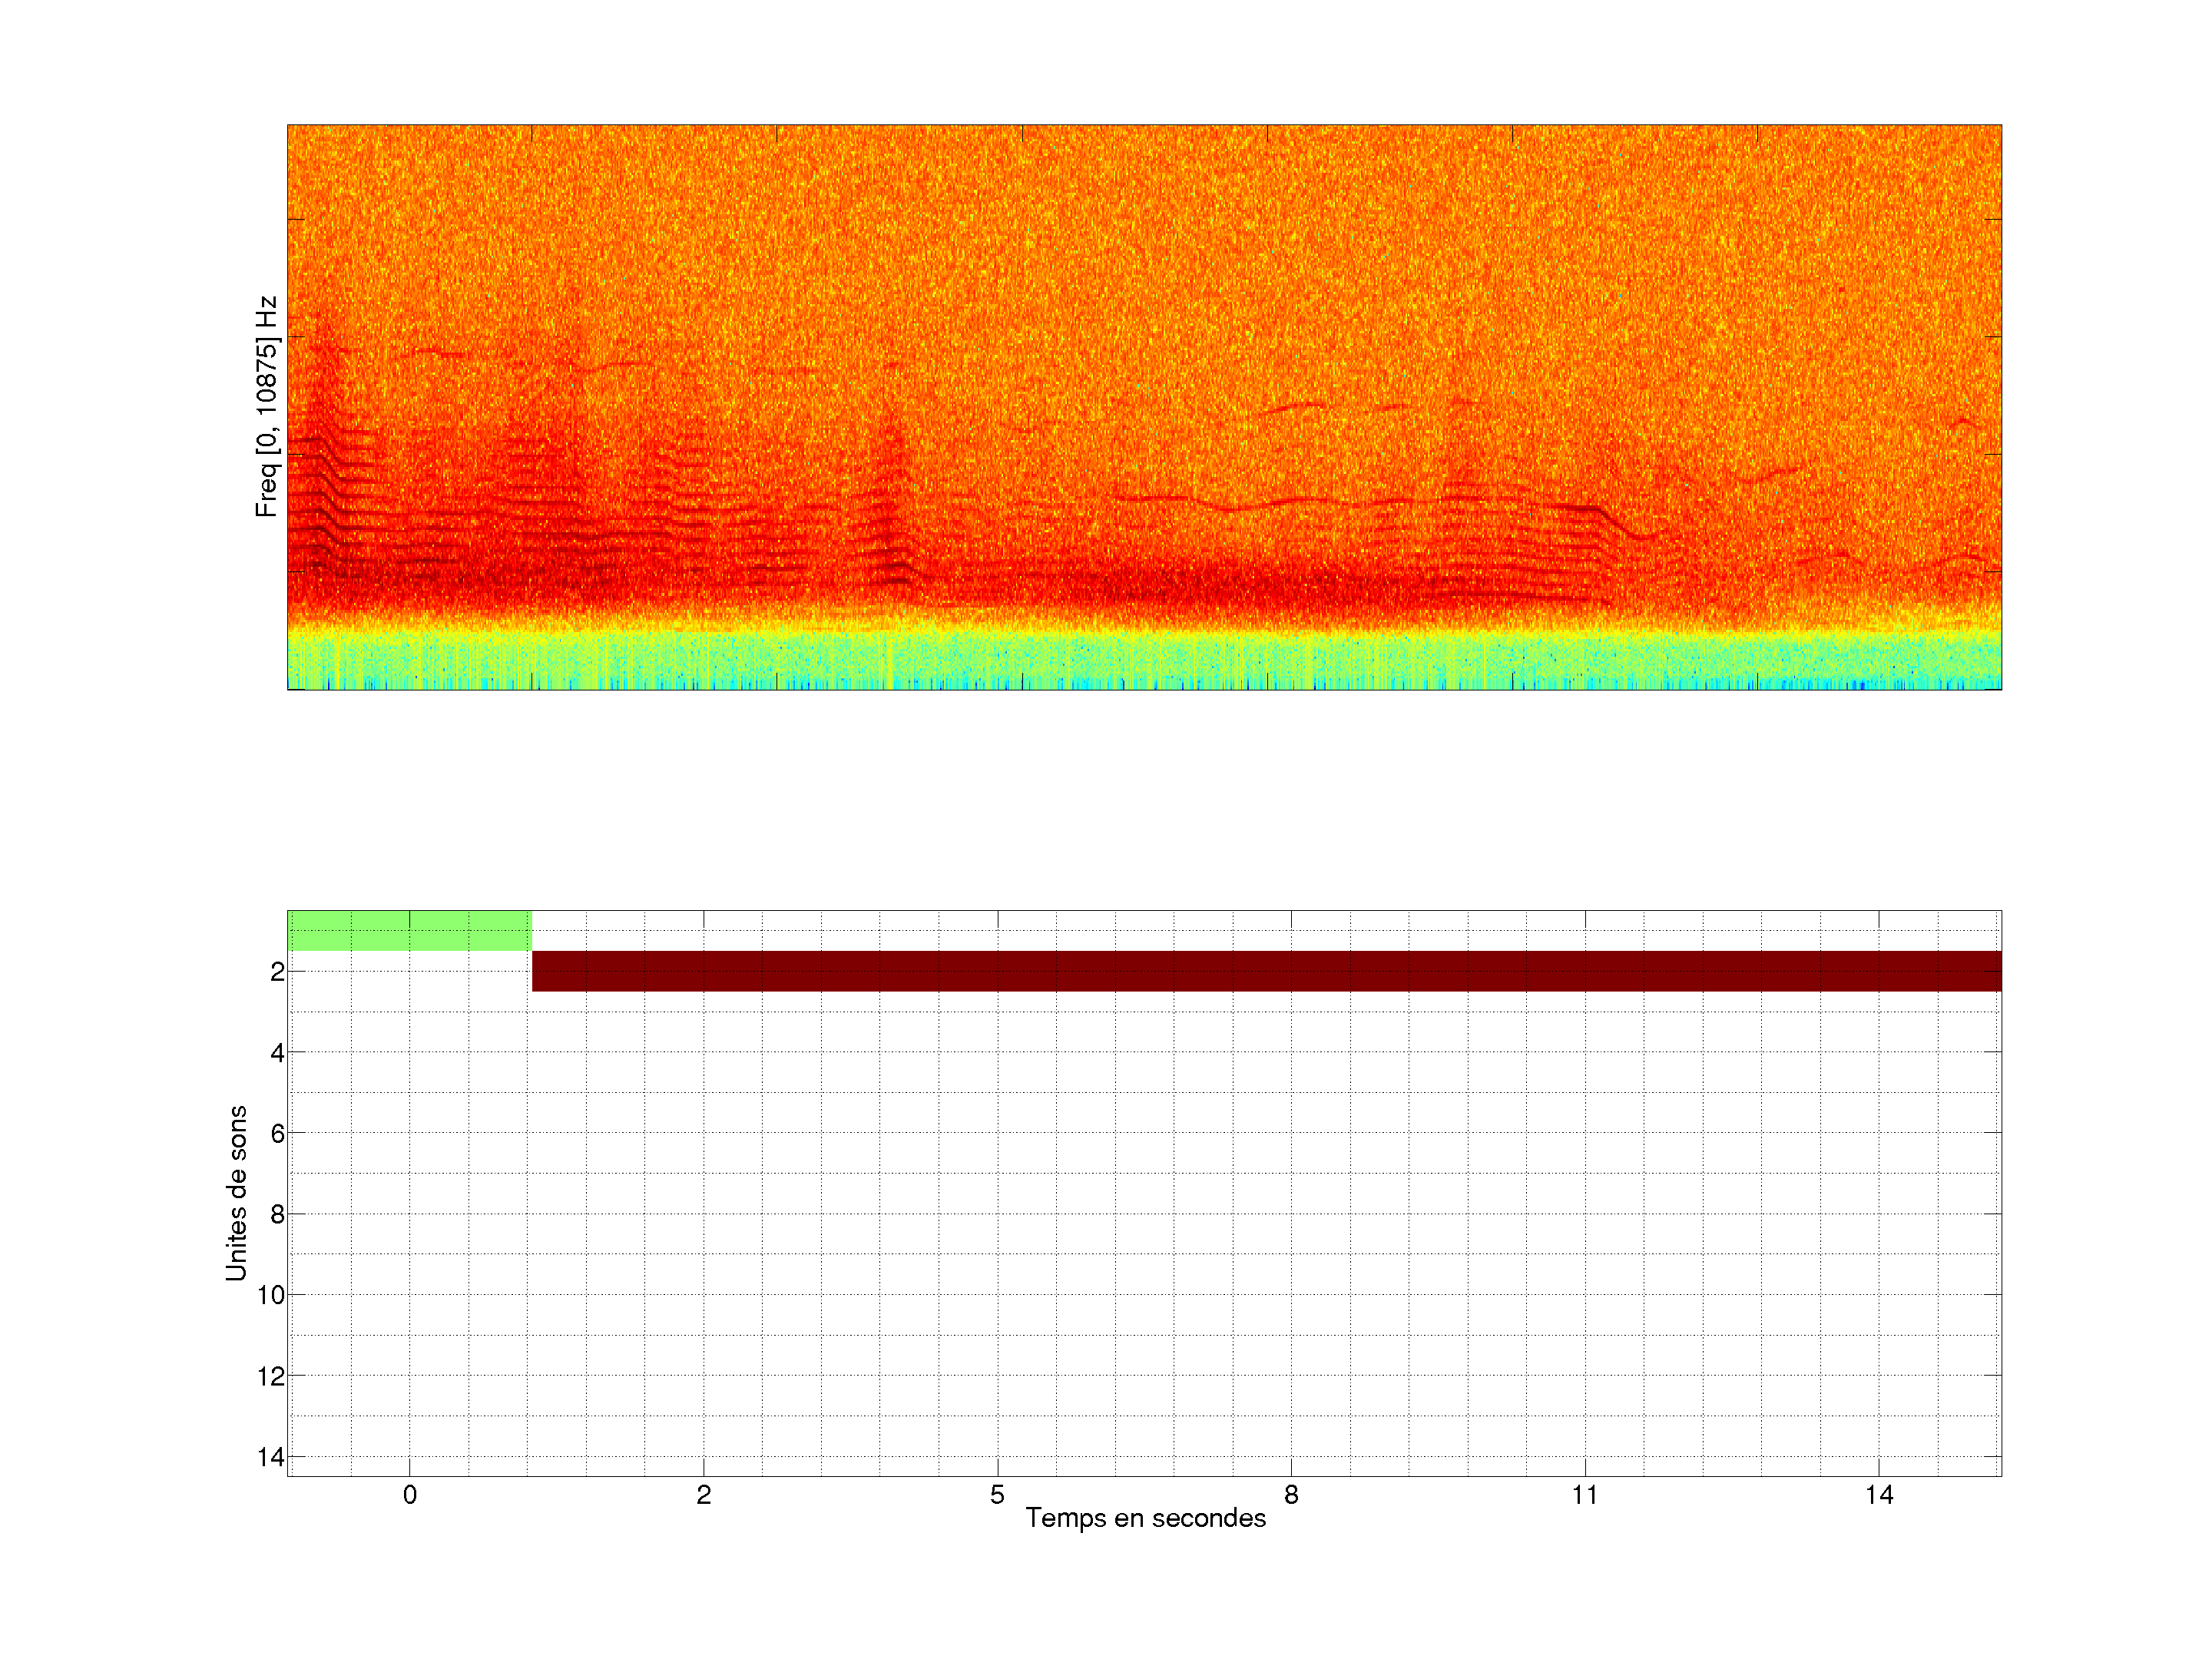2212x1659 pixels.
Task: Click the green bar in sound unit row 1
Action: pos(409,930)
